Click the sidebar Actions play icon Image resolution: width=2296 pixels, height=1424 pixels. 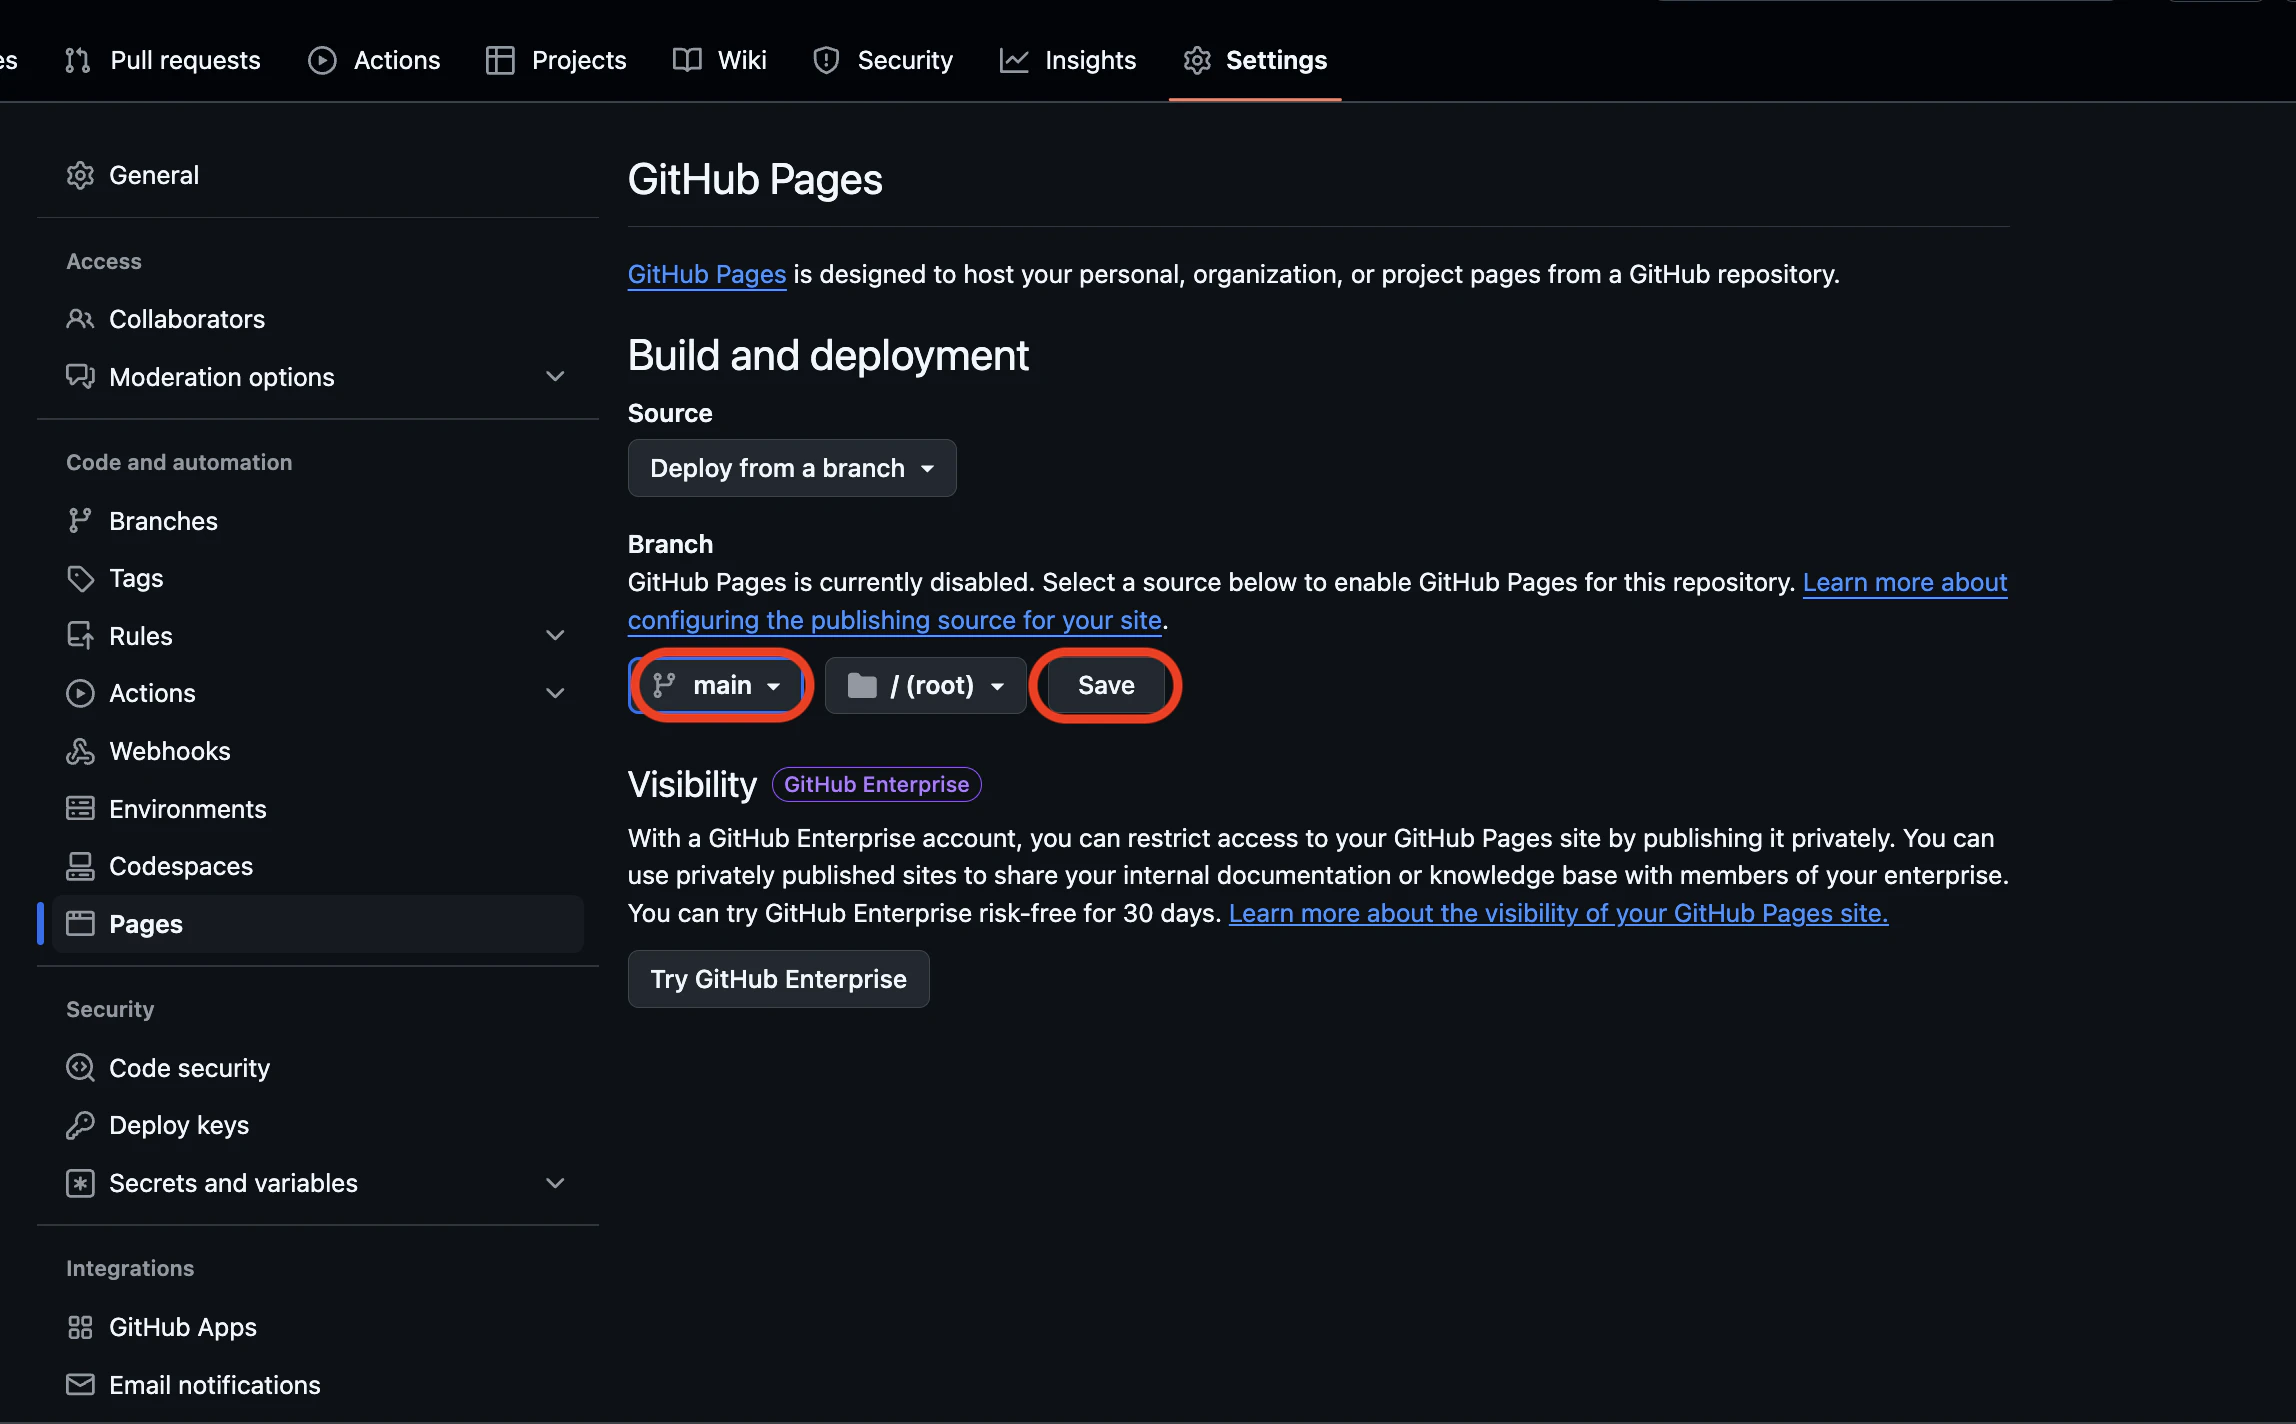[80, 693]
